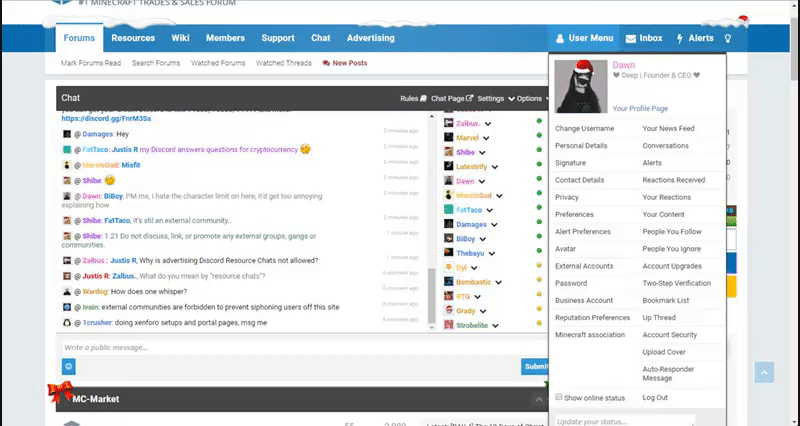Expand dropdown next to Latestrify user
Image resolution: width=800 pixels, height=426 pixels.
(x=494, y=167)
